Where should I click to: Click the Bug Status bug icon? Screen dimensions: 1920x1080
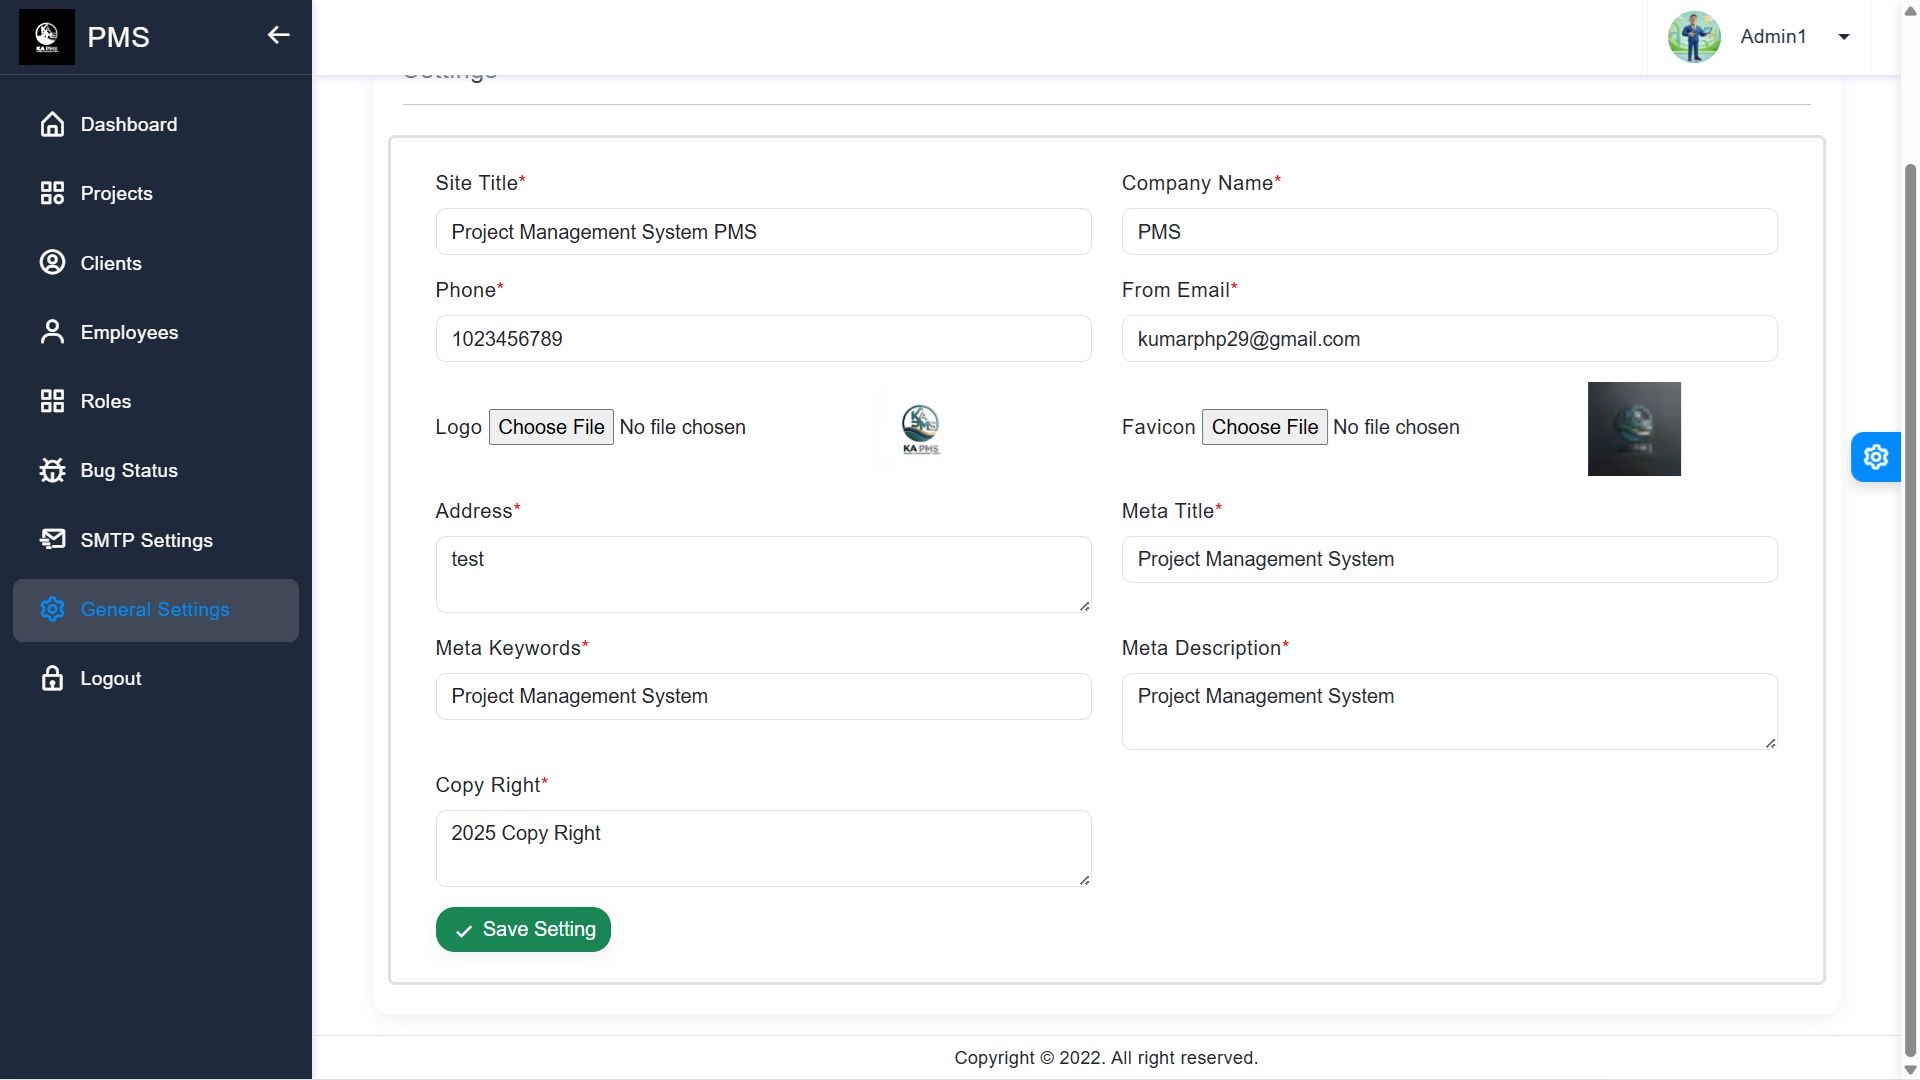52,470
